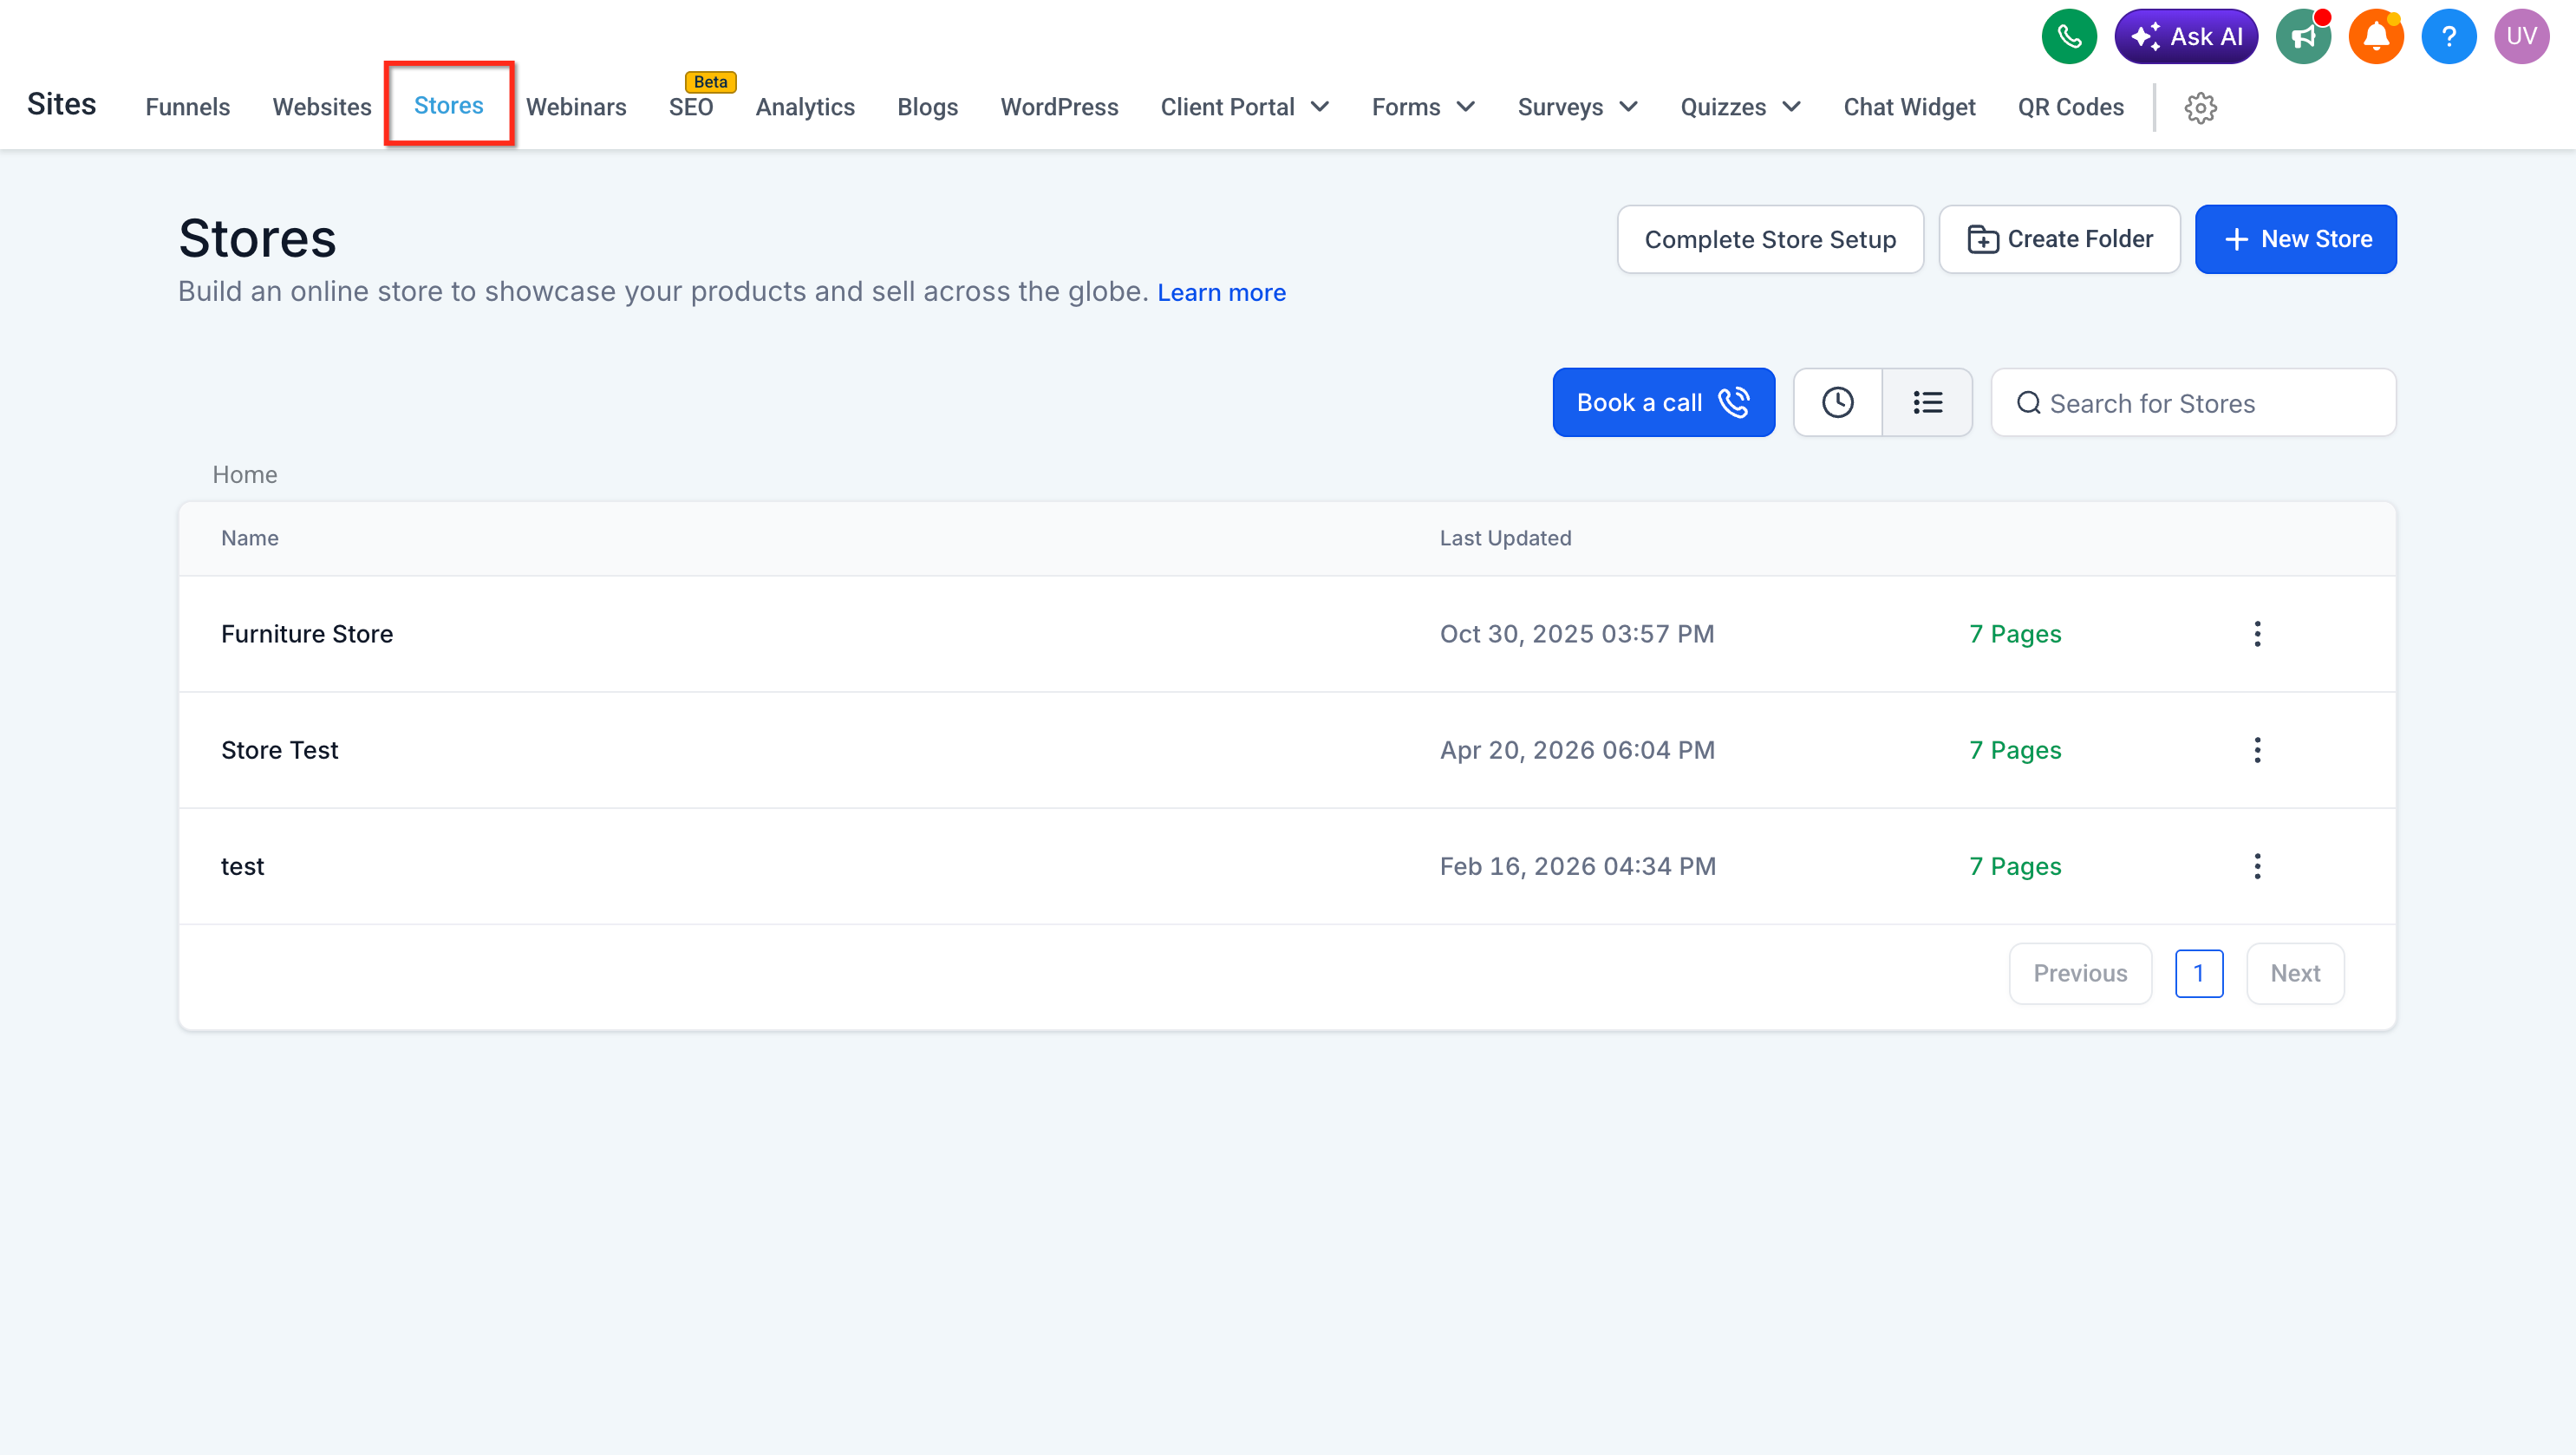Click the Search for Stores field
The image size is (2576, 1455).
(x=2193, y=403)
